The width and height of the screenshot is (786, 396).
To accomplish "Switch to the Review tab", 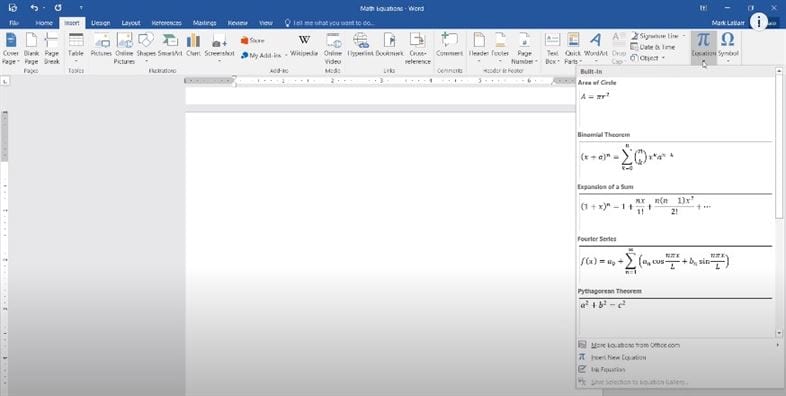I will [238, 23].
